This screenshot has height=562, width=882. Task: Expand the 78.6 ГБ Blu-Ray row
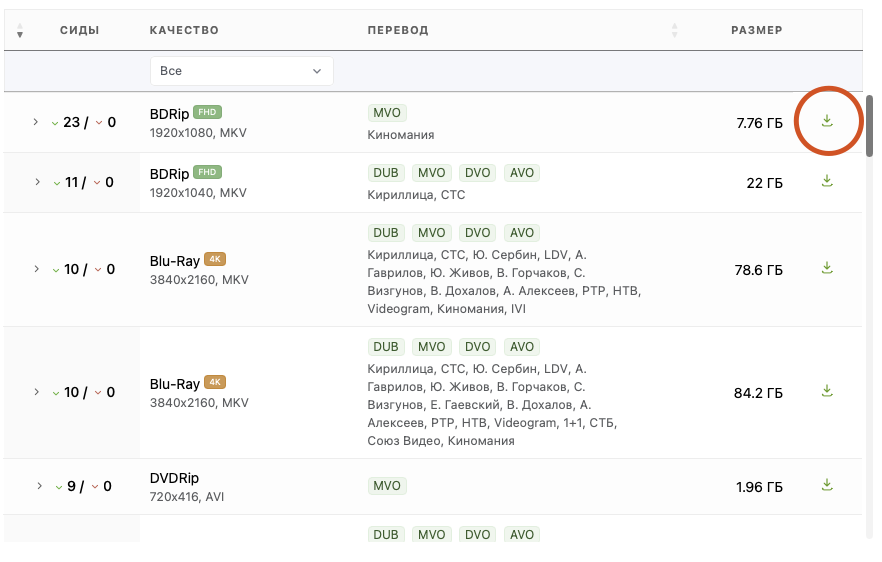pos(37,269)
